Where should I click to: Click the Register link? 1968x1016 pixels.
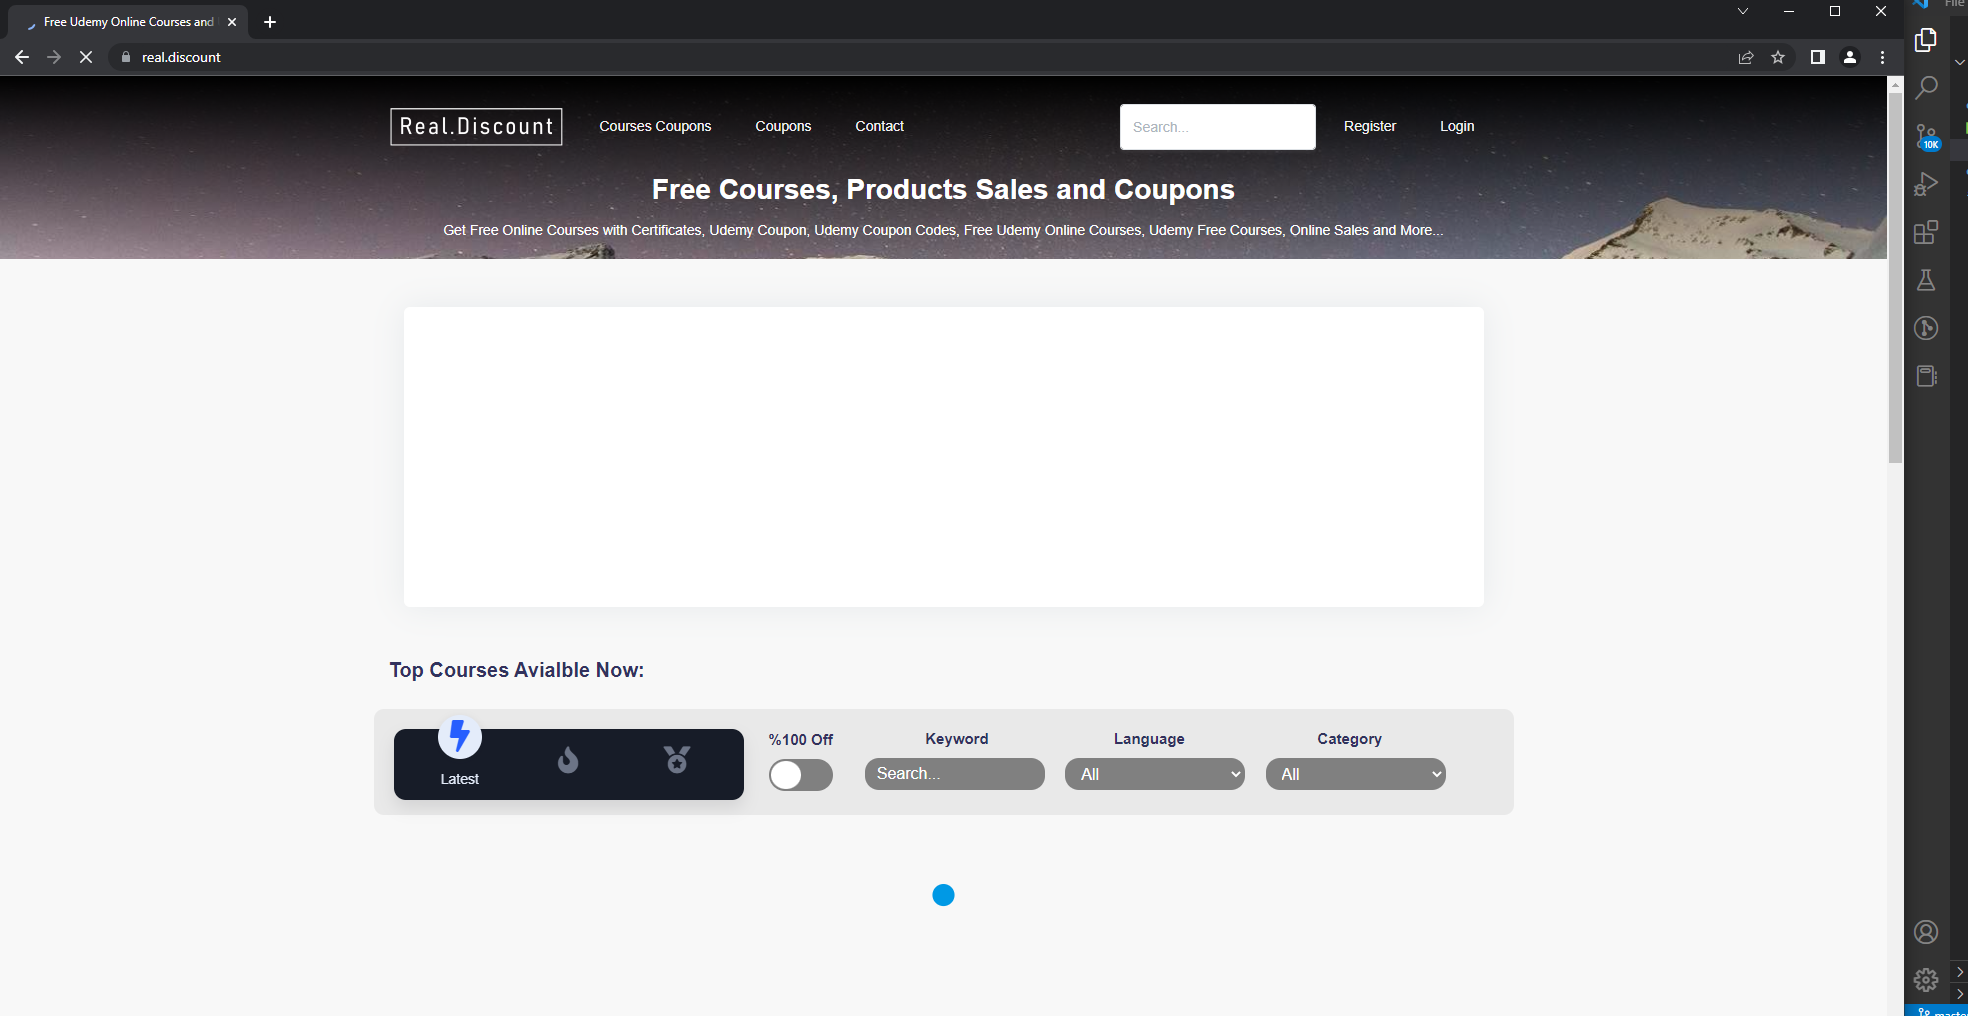[x=1370, y=126]
